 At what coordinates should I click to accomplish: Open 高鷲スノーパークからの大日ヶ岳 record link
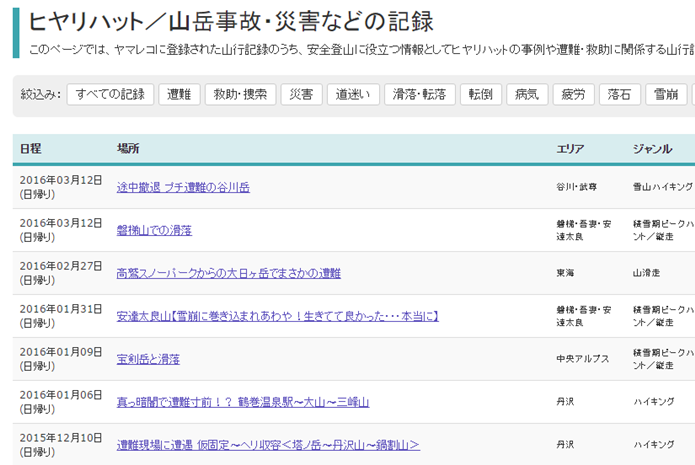[x=228, y=273]
